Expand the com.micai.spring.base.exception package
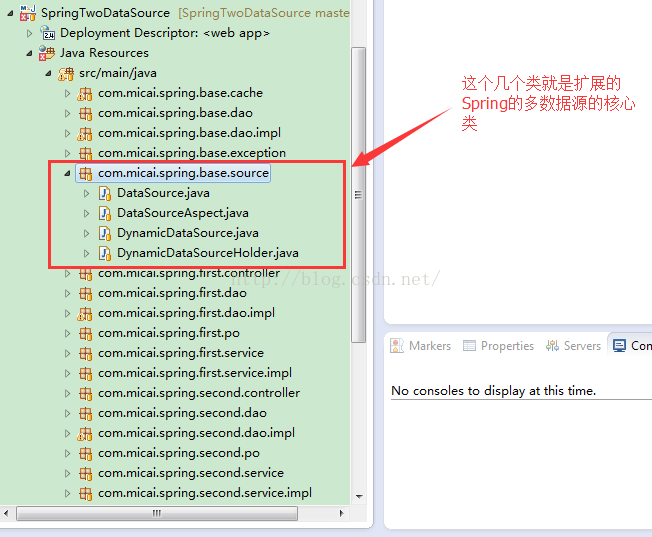The height and width of the screenshot is (537, 652). (x=67, y=153)
